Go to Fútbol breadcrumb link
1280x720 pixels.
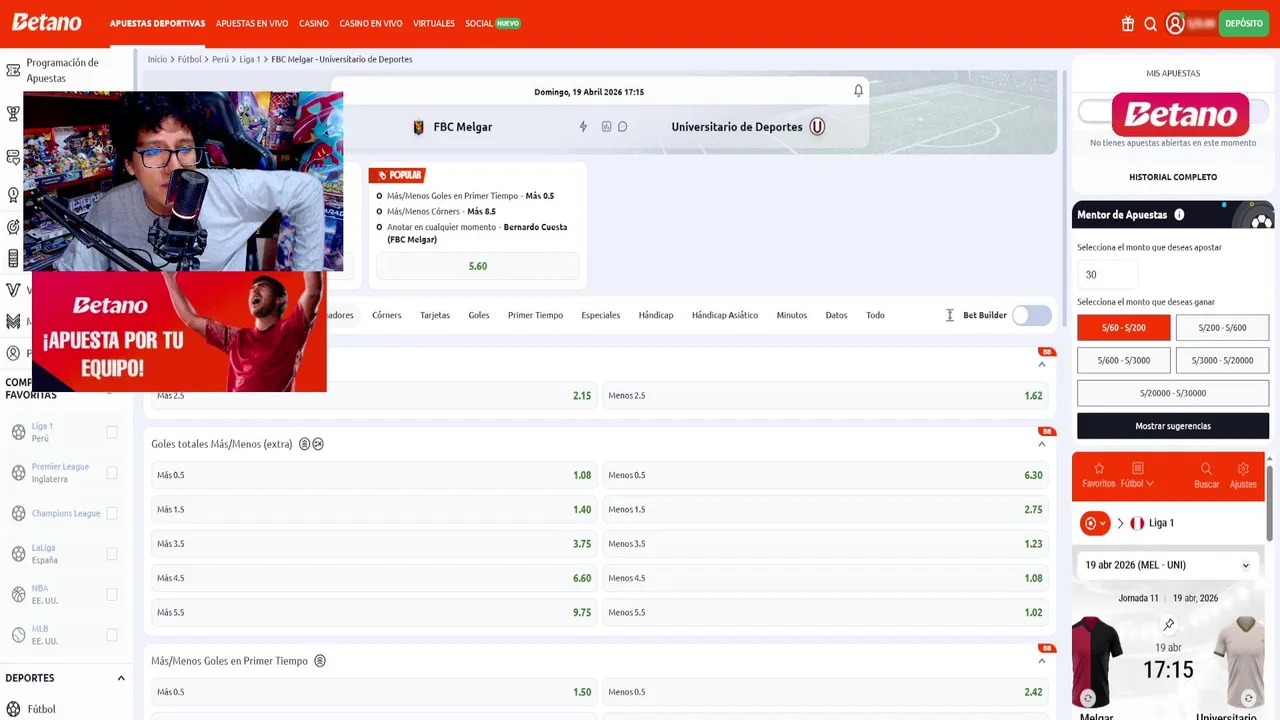190,59
